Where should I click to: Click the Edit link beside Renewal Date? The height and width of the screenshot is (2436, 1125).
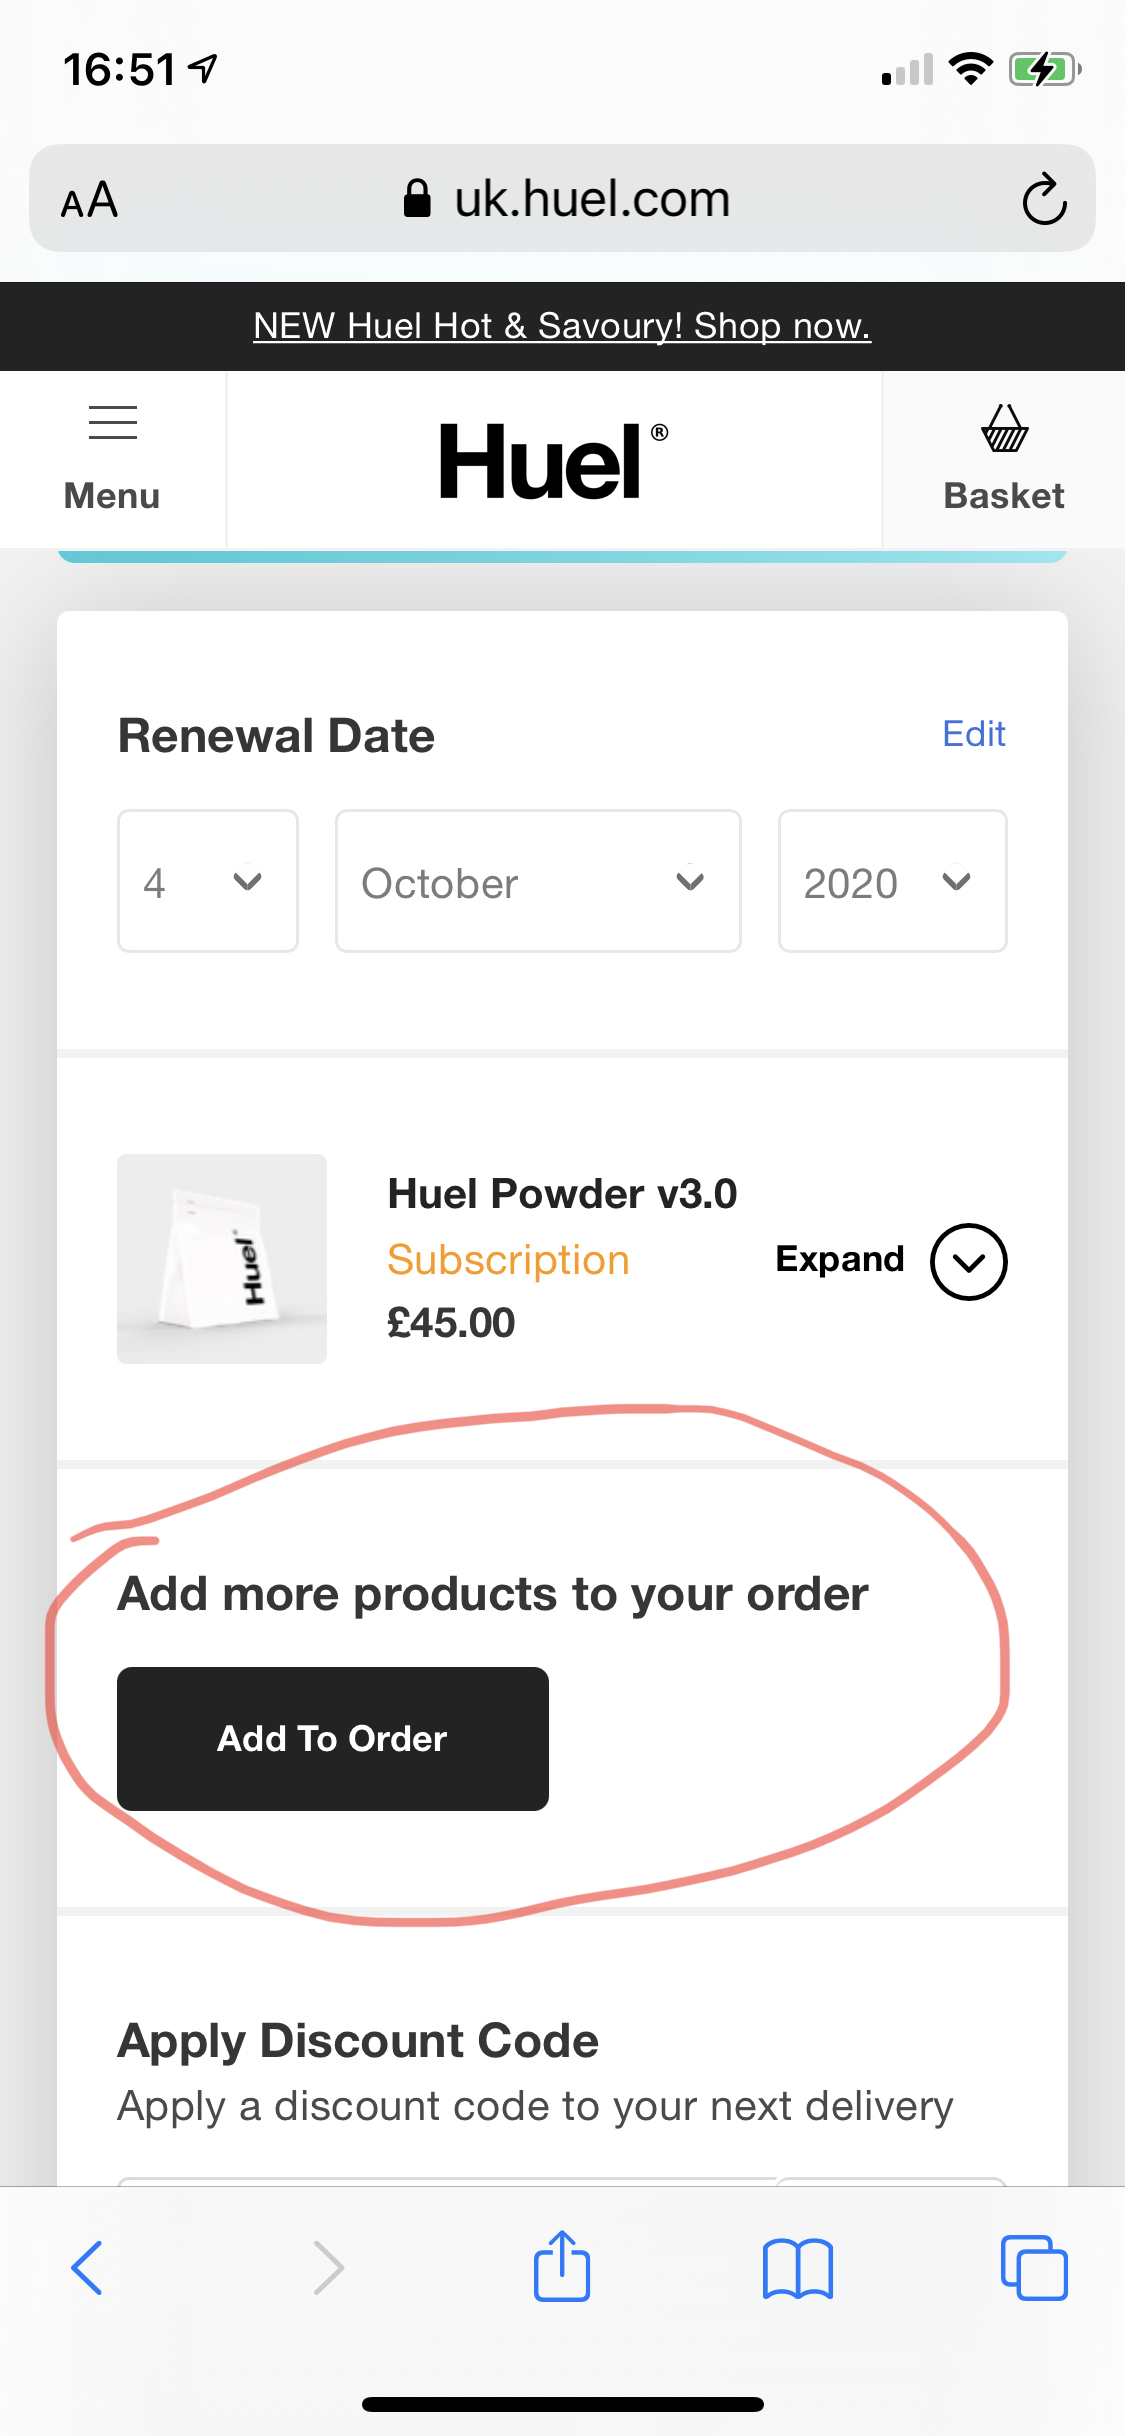pos(974,734)
